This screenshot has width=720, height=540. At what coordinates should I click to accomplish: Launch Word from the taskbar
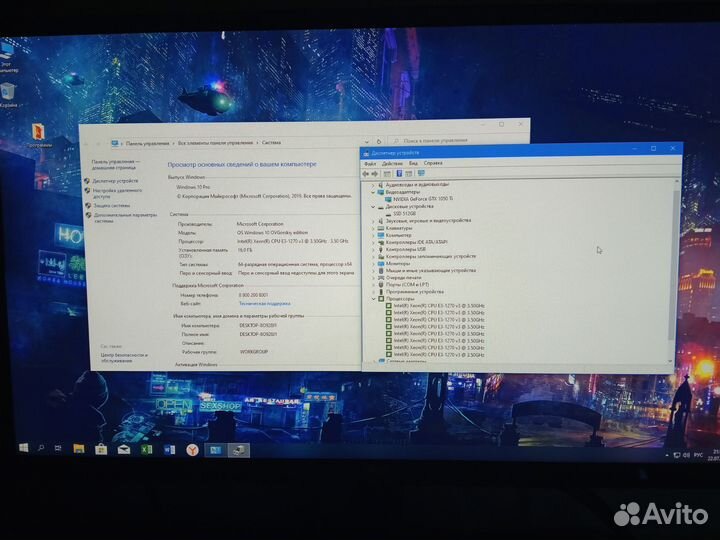(x=169, y=450)
